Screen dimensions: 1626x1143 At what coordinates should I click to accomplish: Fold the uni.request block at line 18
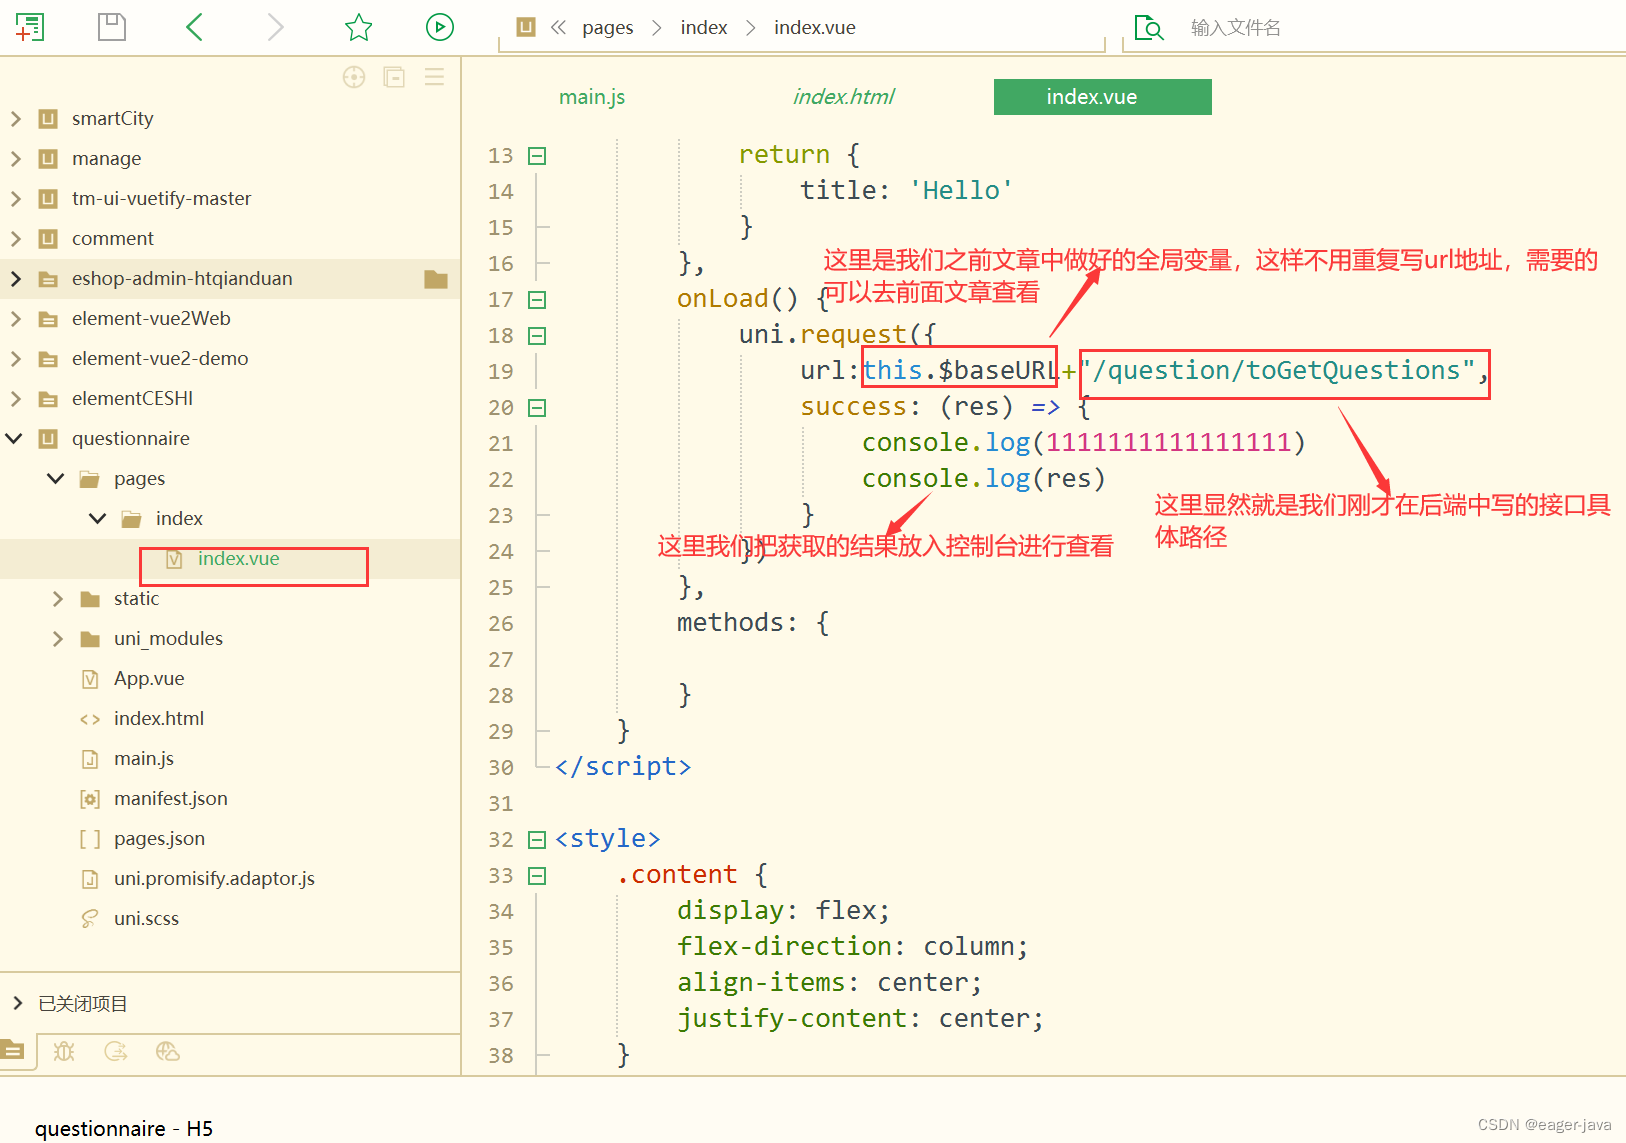(537, 336)
